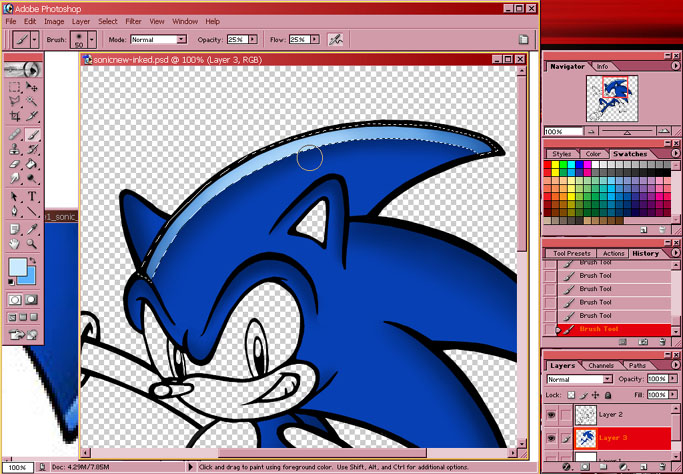Image resolution: width=683 pixels, height=474 pixels.
Task: Select the Move tool
Action: coord(31,87)
